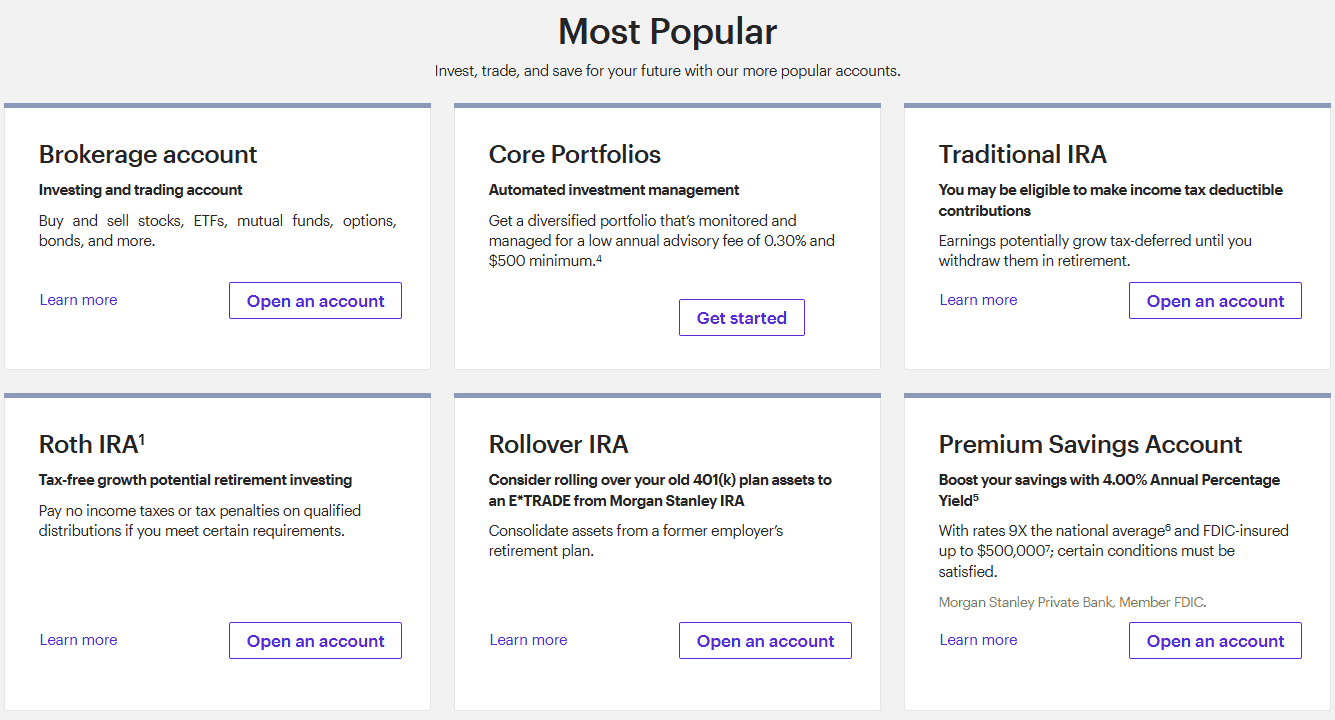Image resolution: width=1335 pixels, height=720 pixels.
Task: Open a Rollover IRA account
Action: click(x=765, y=640)
